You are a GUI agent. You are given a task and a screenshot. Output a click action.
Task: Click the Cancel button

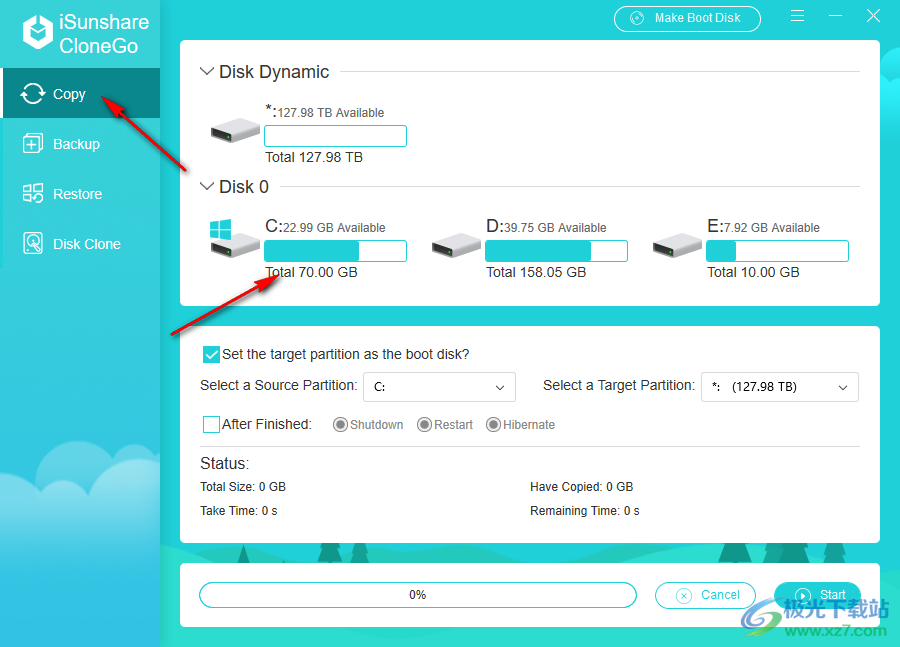705,595
